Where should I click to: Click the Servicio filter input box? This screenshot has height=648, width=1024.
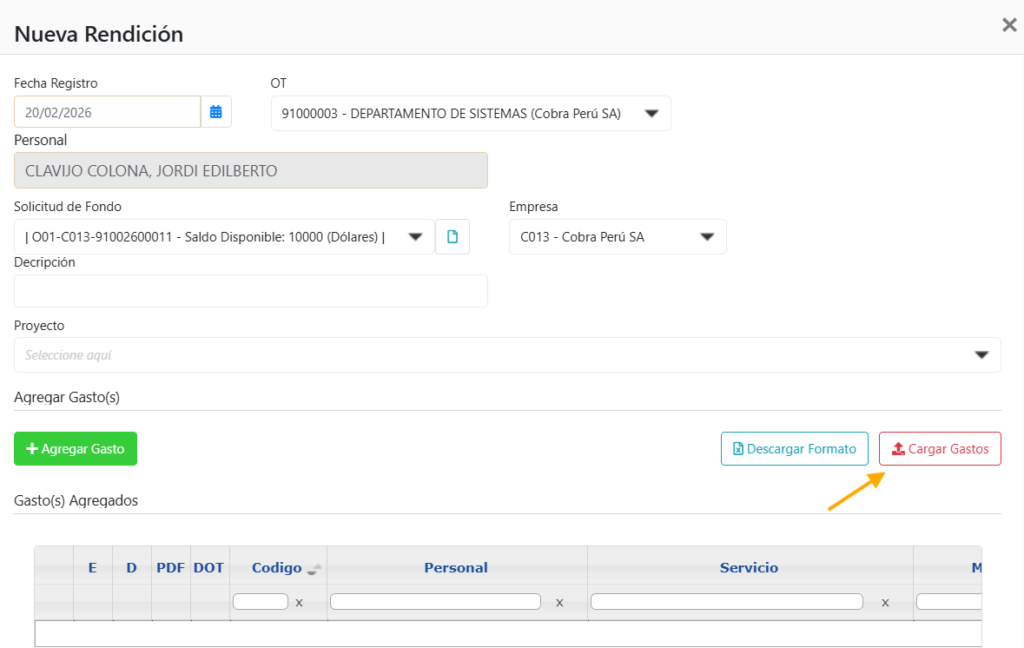[x=726, y=602]
